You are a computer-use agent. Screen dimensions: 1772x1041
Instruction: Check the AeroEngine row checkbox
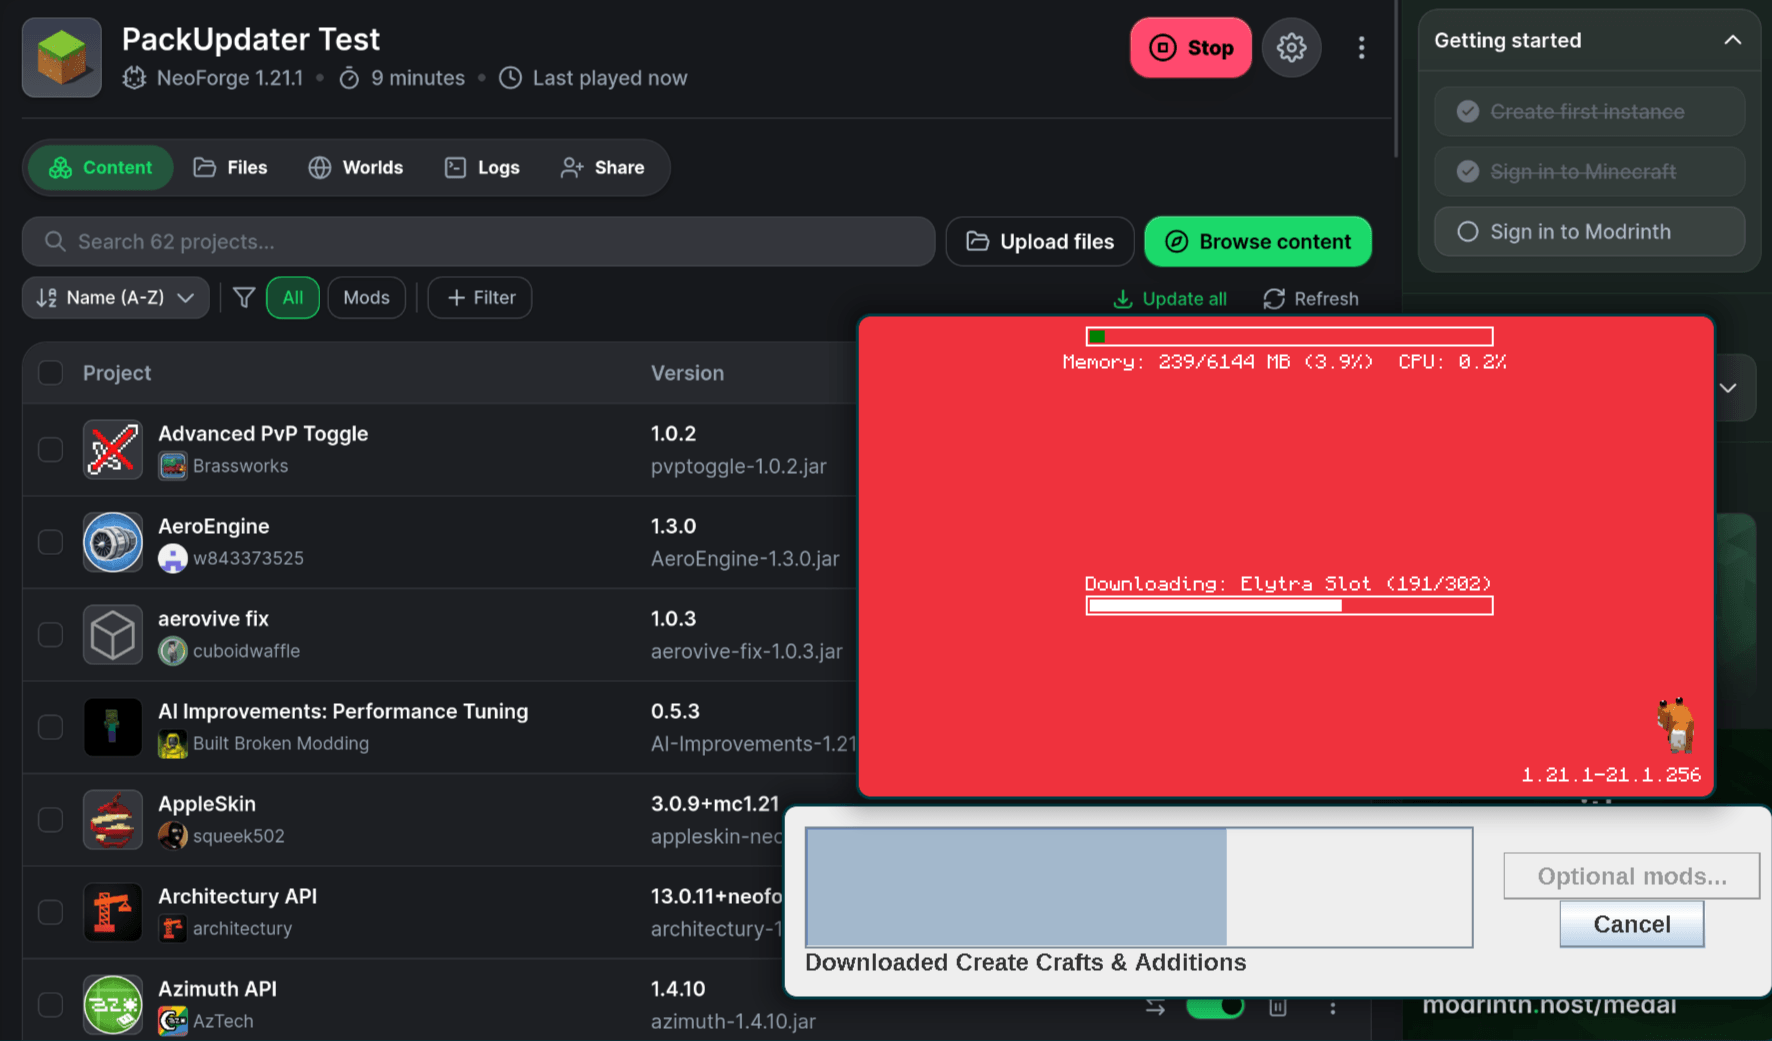click(x=50, y=542)
